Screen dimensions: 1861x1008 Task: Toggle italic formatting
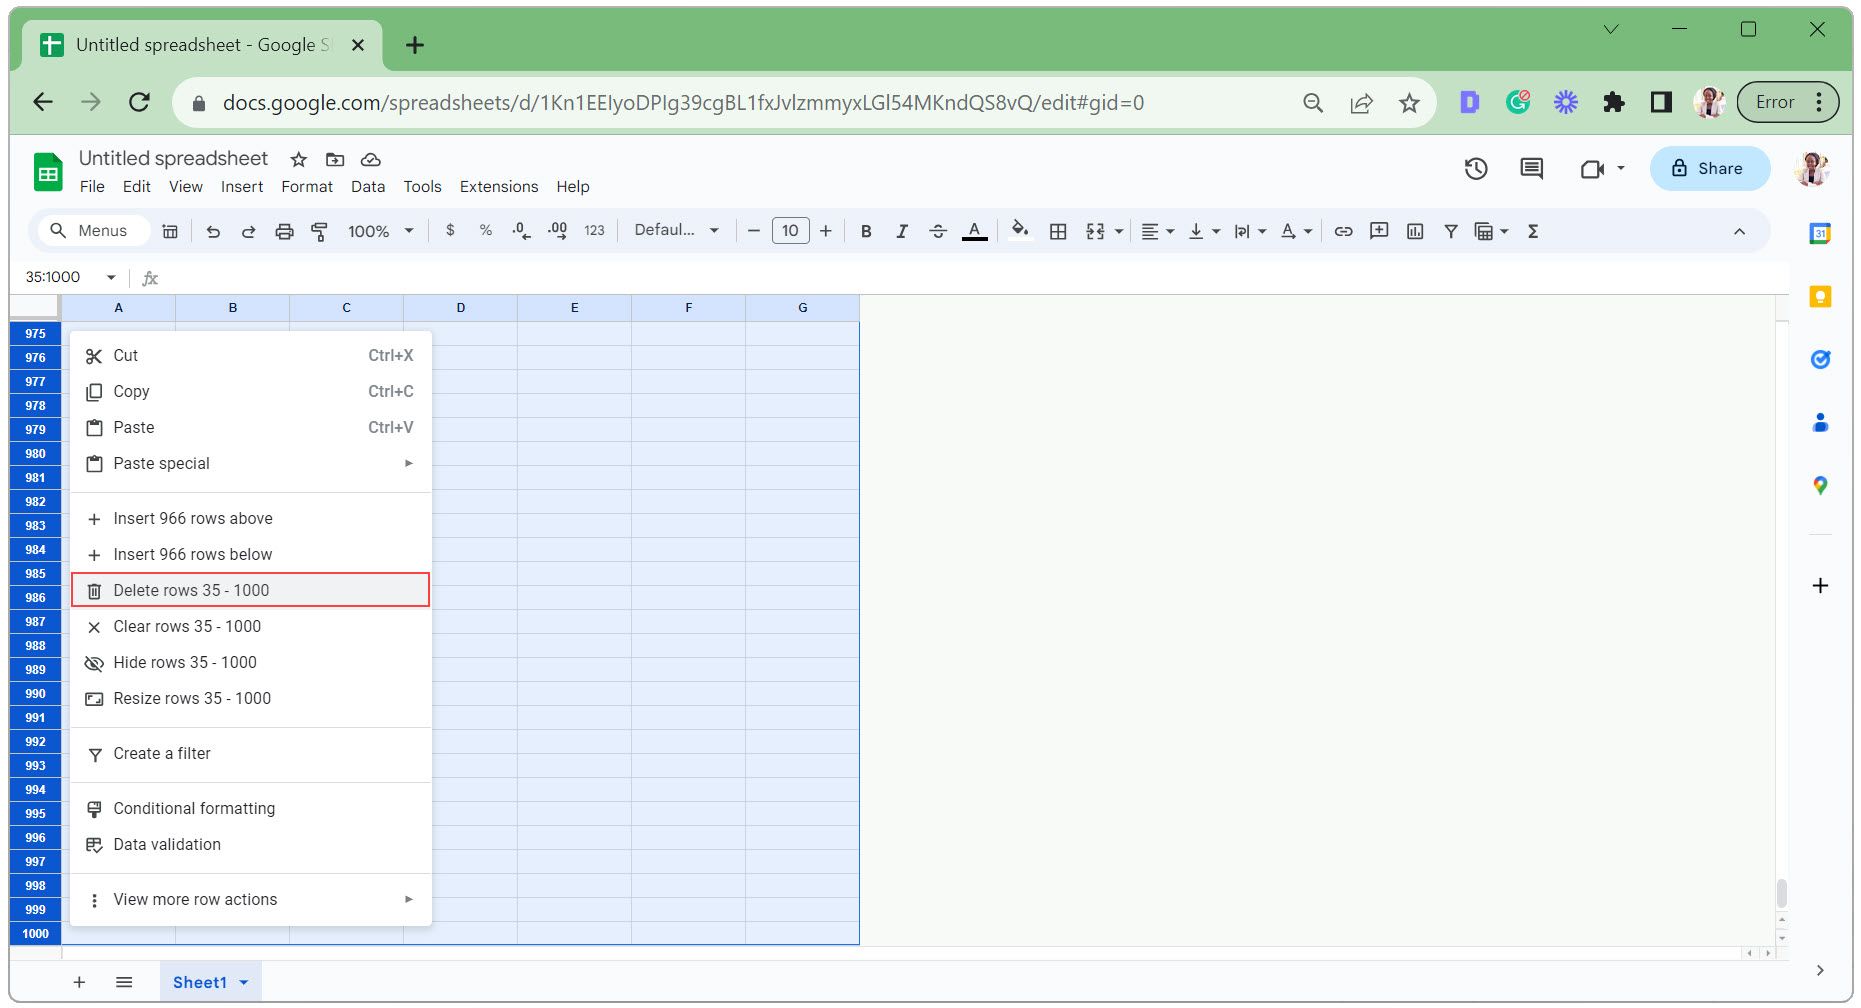901,231
